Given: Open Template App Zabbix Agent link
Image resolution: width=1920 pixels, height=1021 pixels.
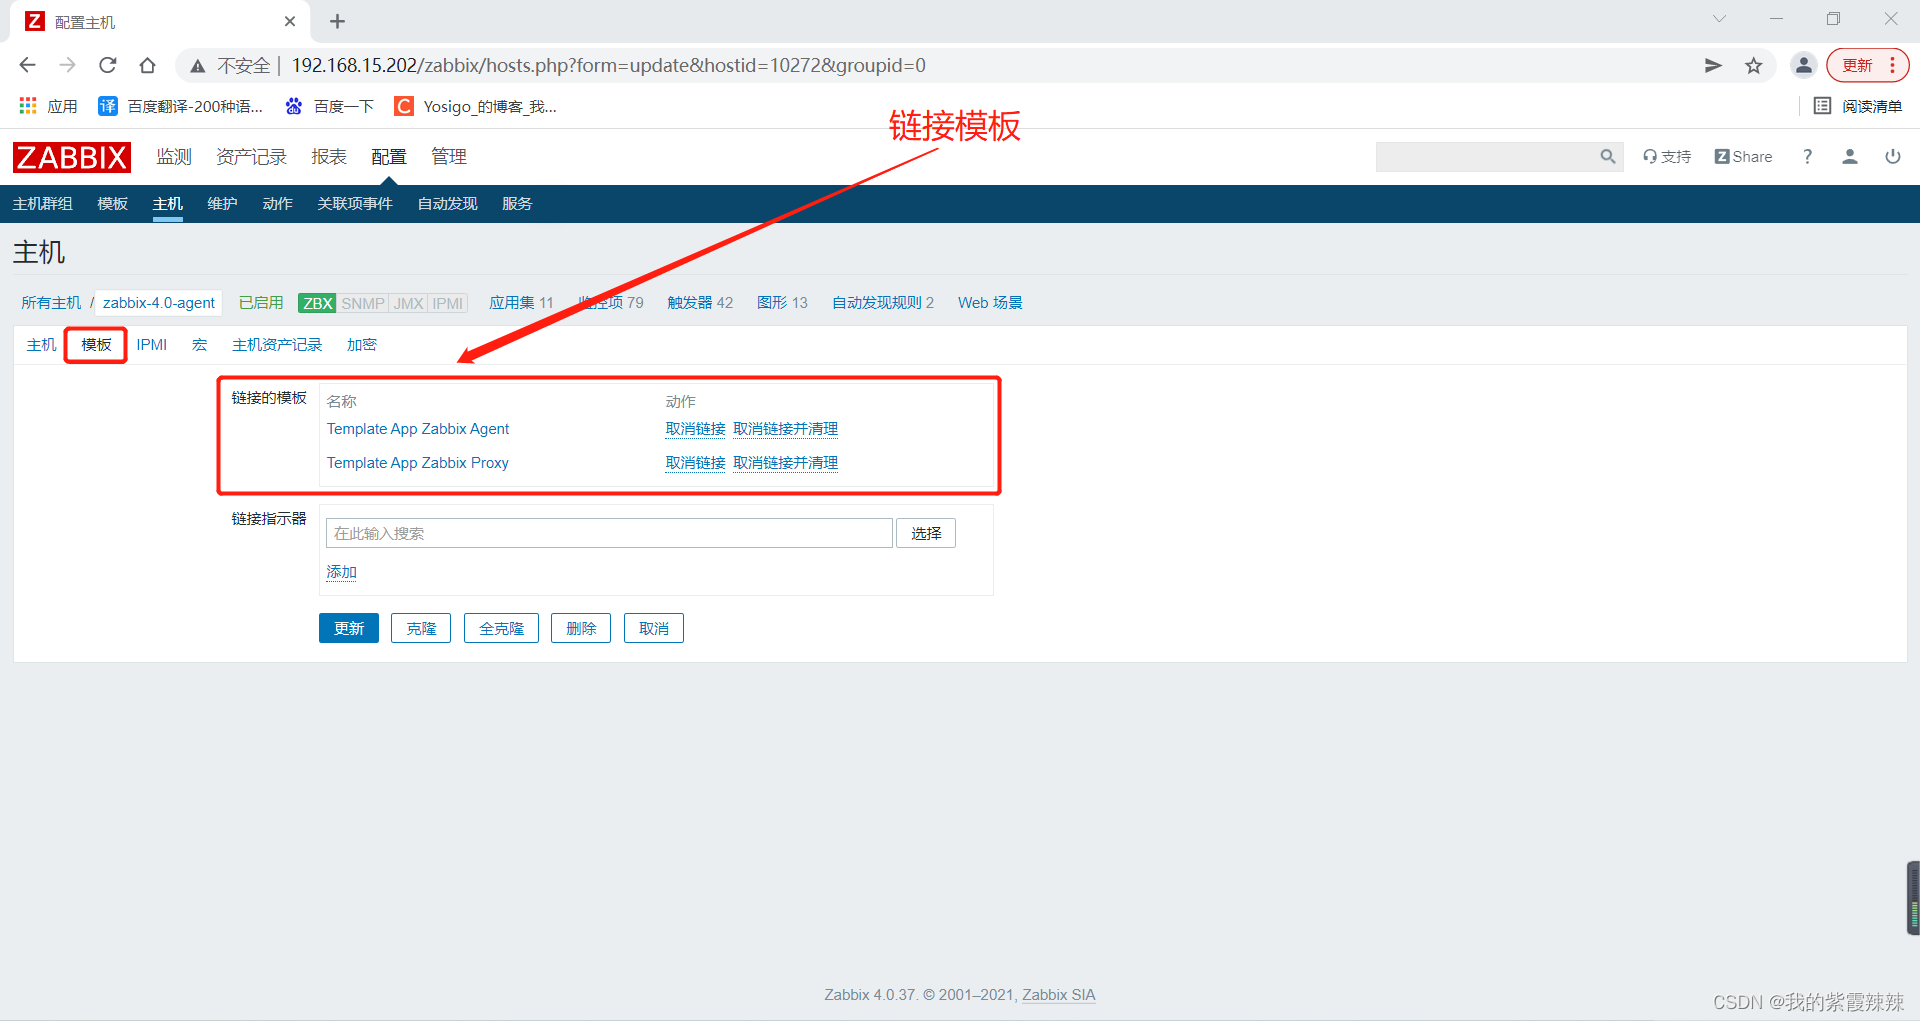Looking at the screenshot, I should 418,429.
